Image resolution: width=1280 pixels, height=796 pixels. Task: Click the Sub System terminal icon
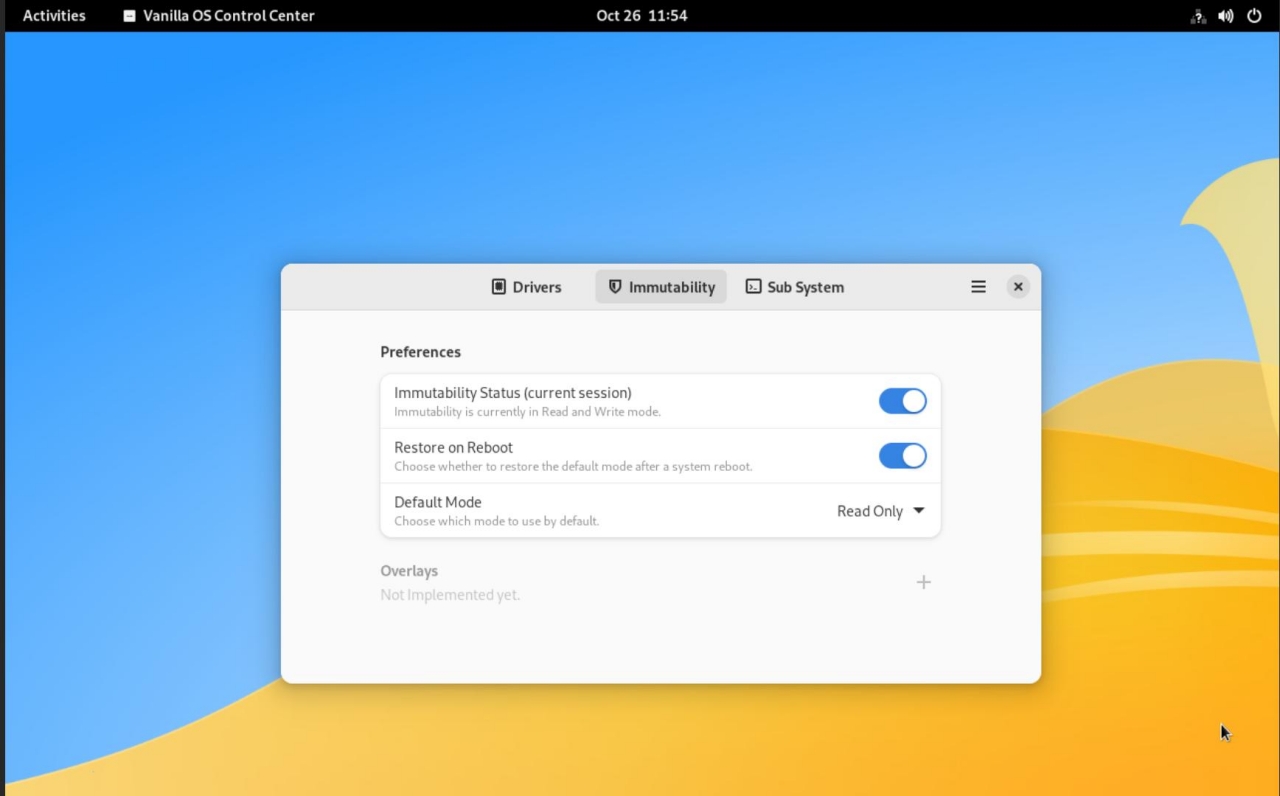pos(753,286)
